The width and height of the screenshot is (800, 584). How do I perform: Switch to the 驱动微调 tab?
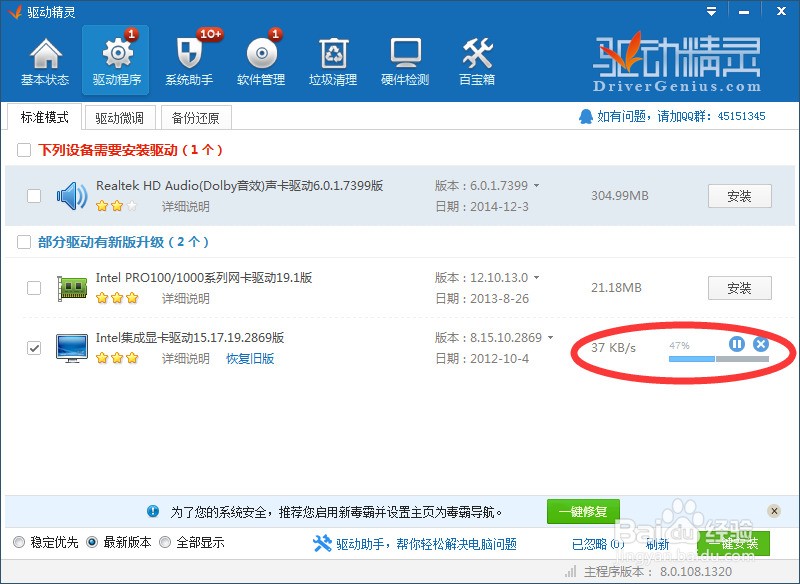point(119,118)
